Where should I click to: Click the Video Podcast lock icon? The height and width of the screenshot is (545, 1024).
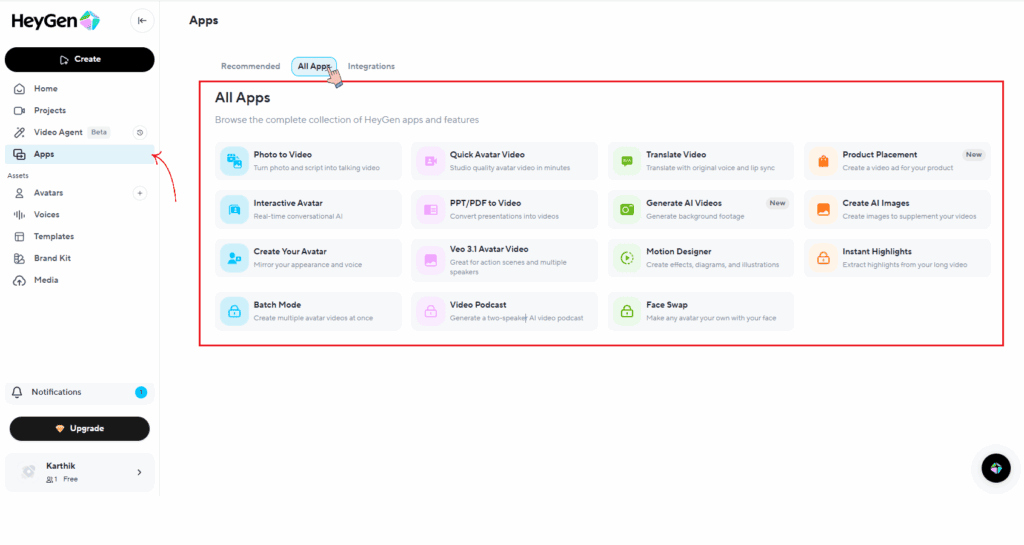click(430, 311)
